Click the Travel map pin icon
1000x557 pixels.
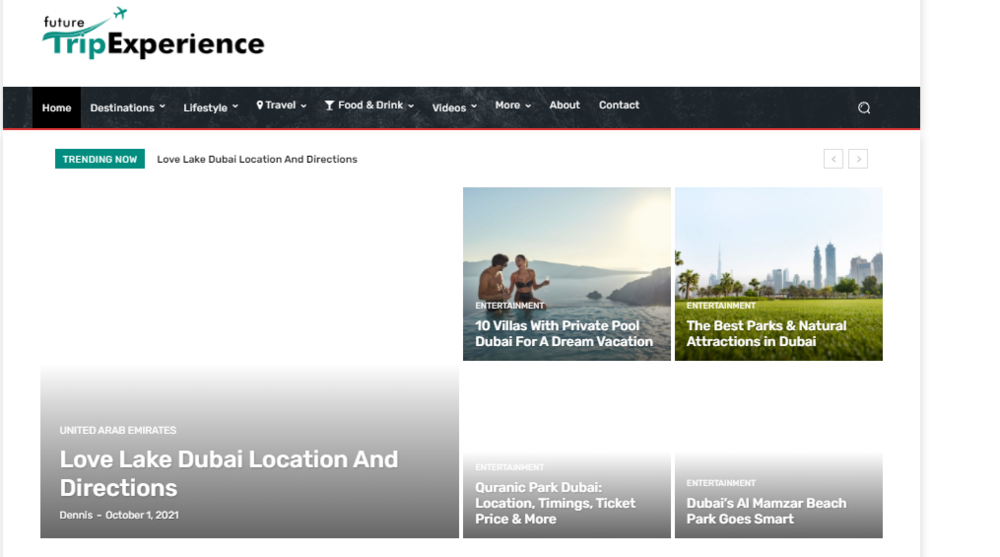[260, 105]
